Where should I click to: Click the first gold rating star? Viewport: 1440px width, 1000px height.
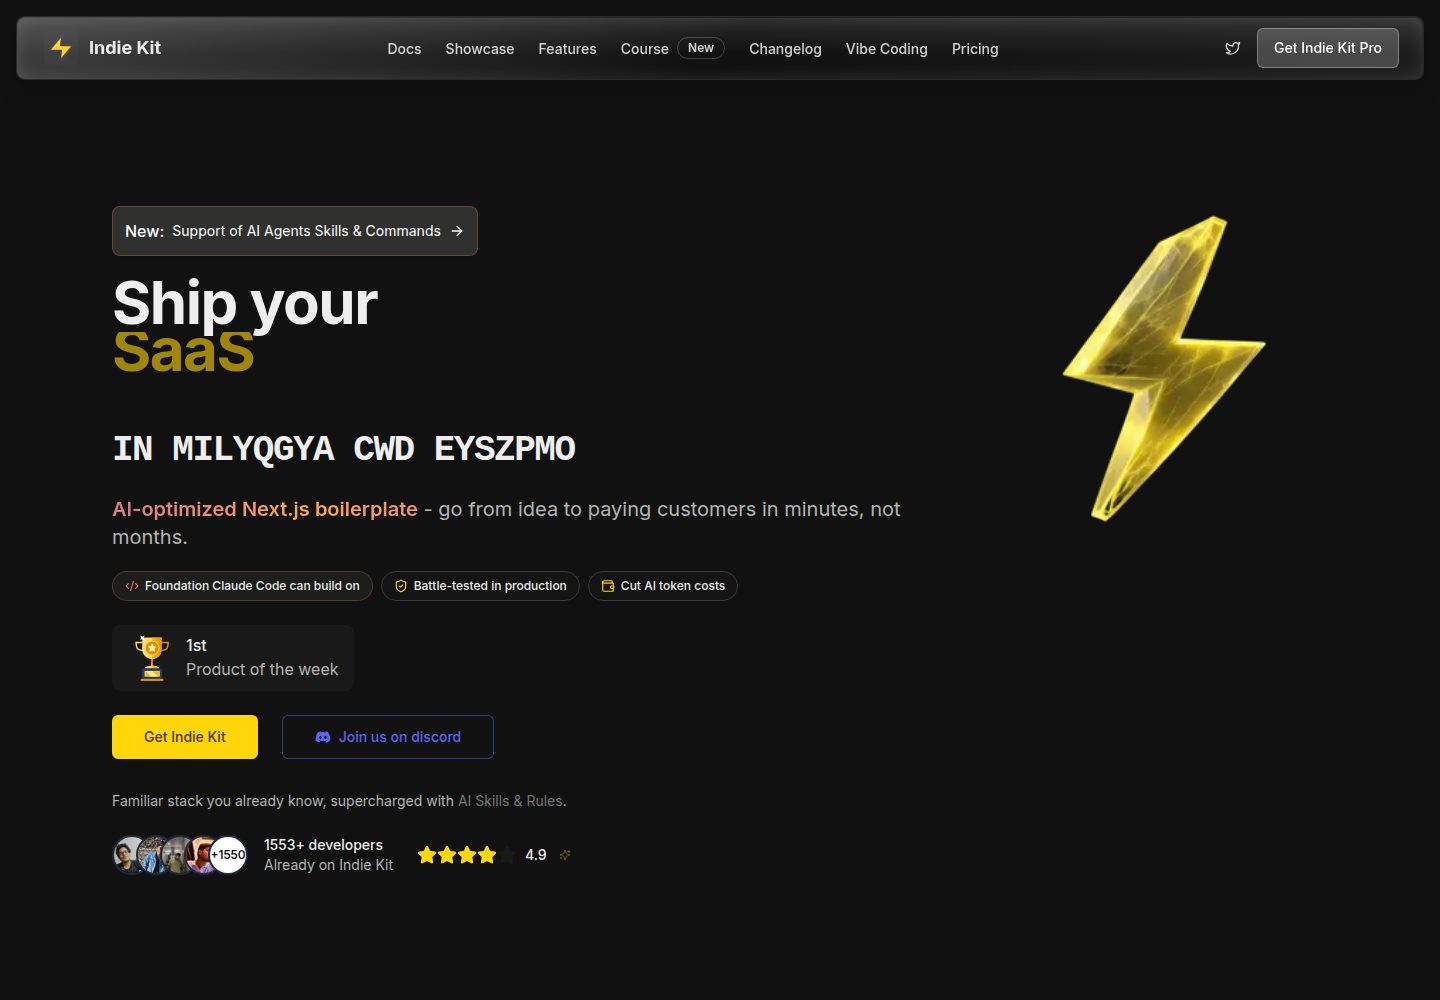427,855
